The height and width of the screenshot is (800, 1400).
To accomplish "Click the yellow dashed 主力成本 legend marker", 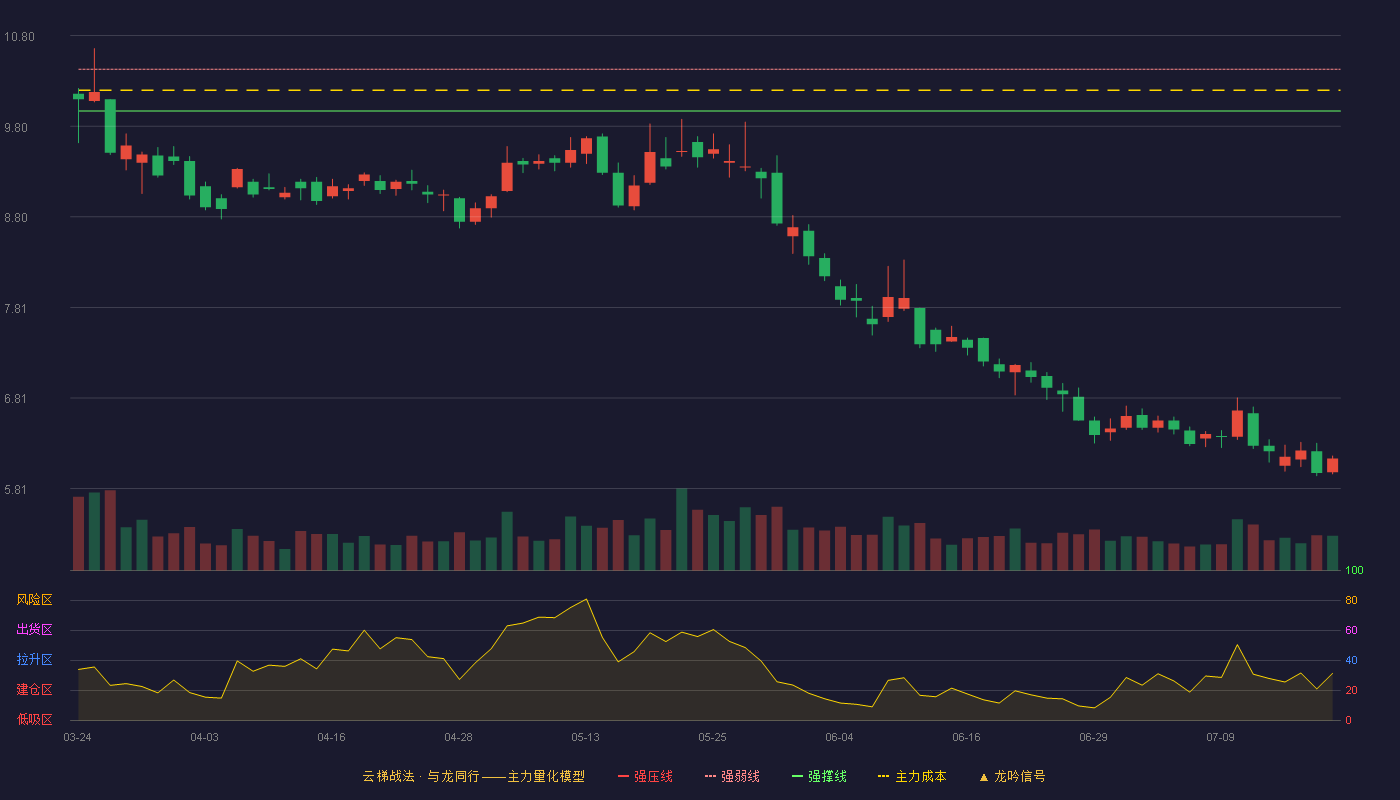I will pyautogui.click(x=883, y=776).
